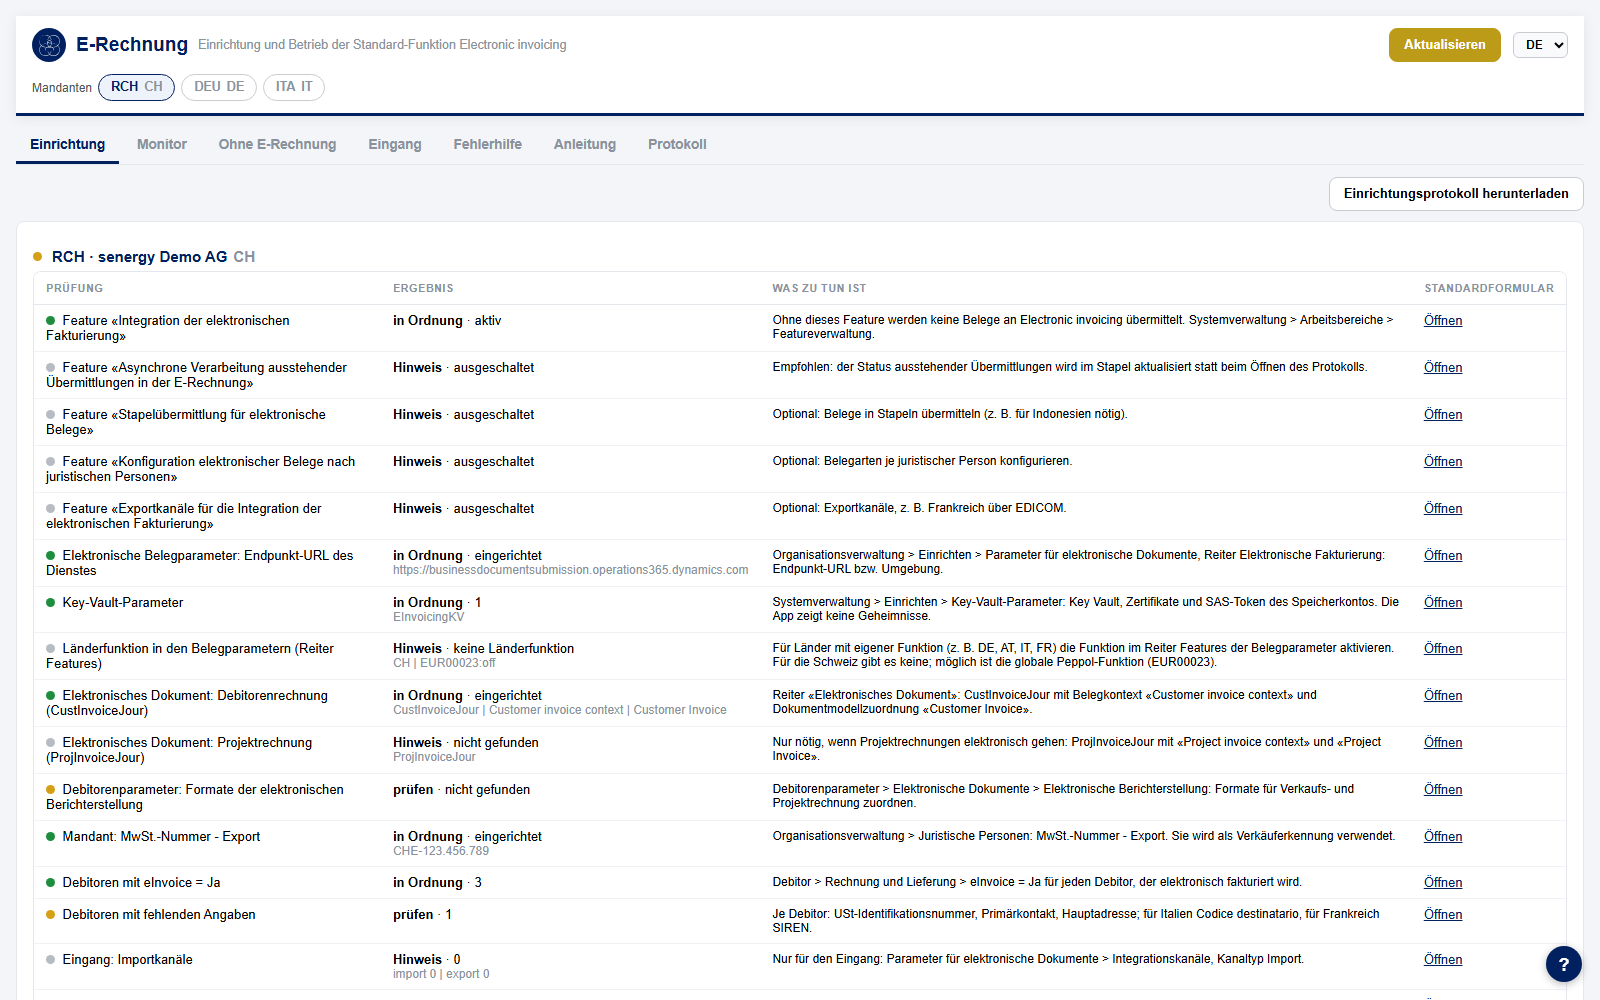
Task: Click Öffnen for Key-Vault-Parameter row
Action: click(x=1443, y=603)
